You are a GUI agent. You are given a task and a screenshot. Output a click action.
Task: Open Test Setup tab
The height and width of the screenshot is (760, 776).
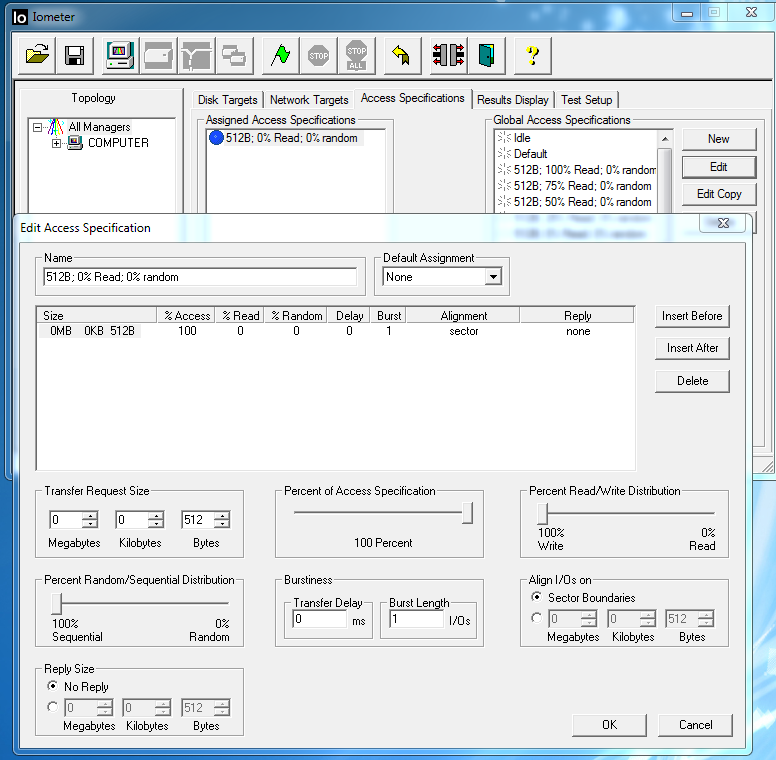[x=586, y=100]
